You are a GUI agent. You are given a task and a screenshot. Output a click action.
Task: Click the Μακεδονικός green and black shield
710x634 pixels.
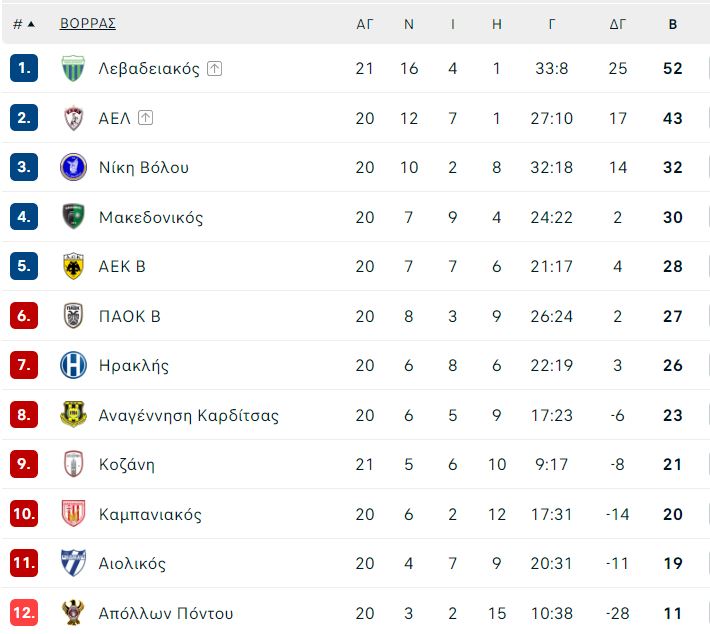click(73, 216)
